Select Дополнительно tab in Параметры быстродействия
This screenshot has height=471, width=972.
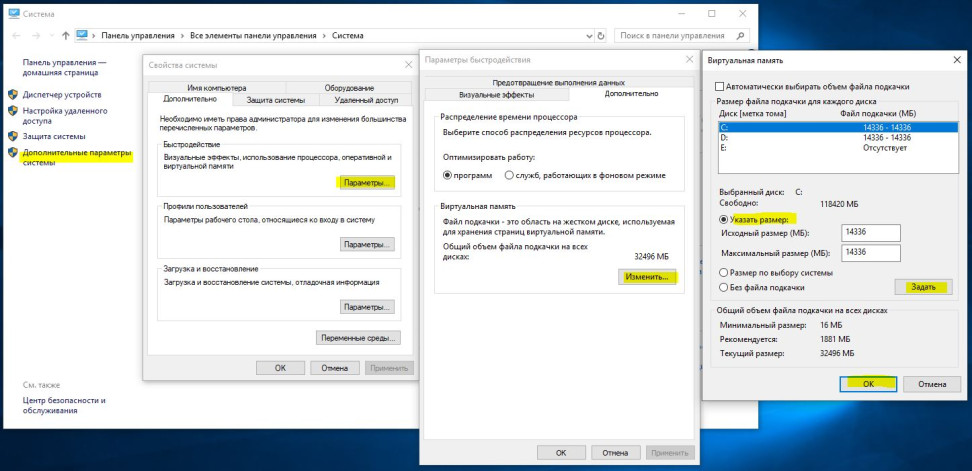tap(631, 94)
